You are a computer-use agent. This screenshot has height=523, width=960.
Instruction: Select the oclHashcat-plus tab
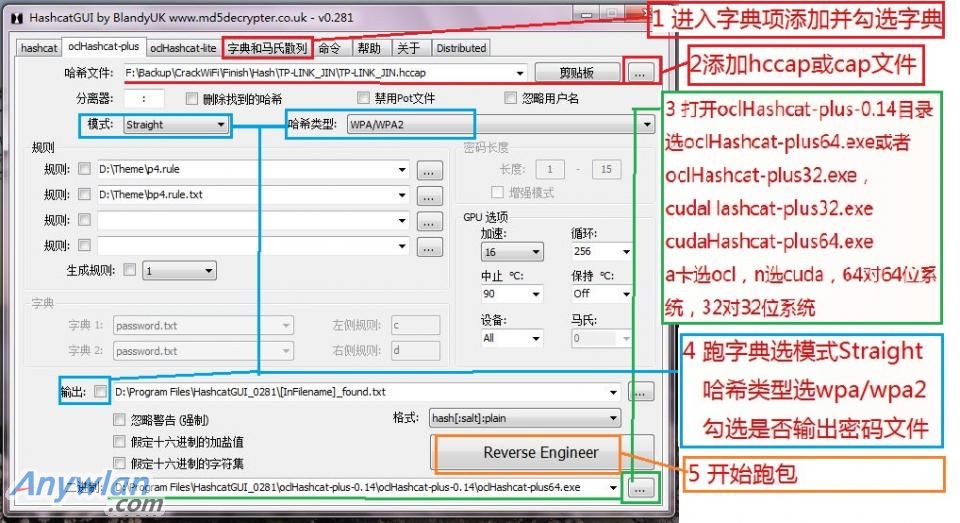103,47
